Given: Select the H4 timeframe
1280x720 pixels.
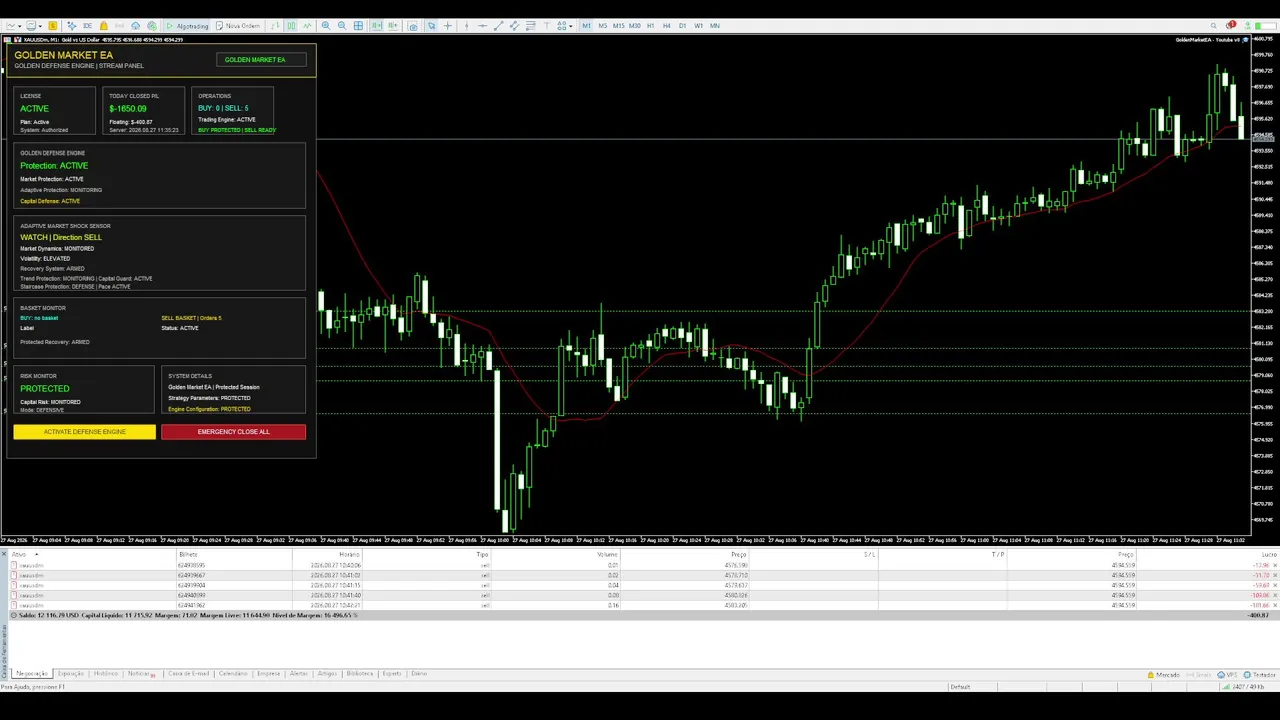Looking at the screenshot, I should pyautogui.click(x=666, y=26).
